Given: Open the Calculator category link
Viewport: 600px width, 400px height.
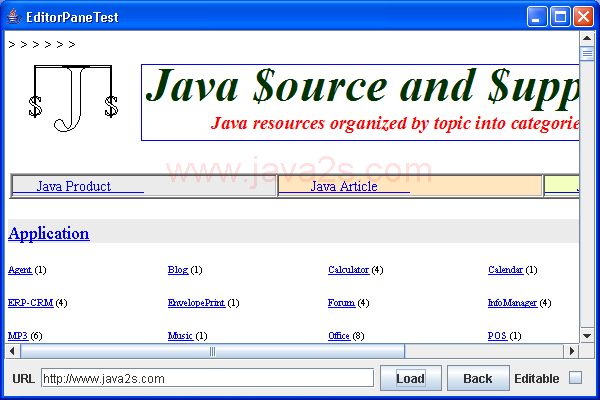Looking at the screenshot, I should (349, 270).
